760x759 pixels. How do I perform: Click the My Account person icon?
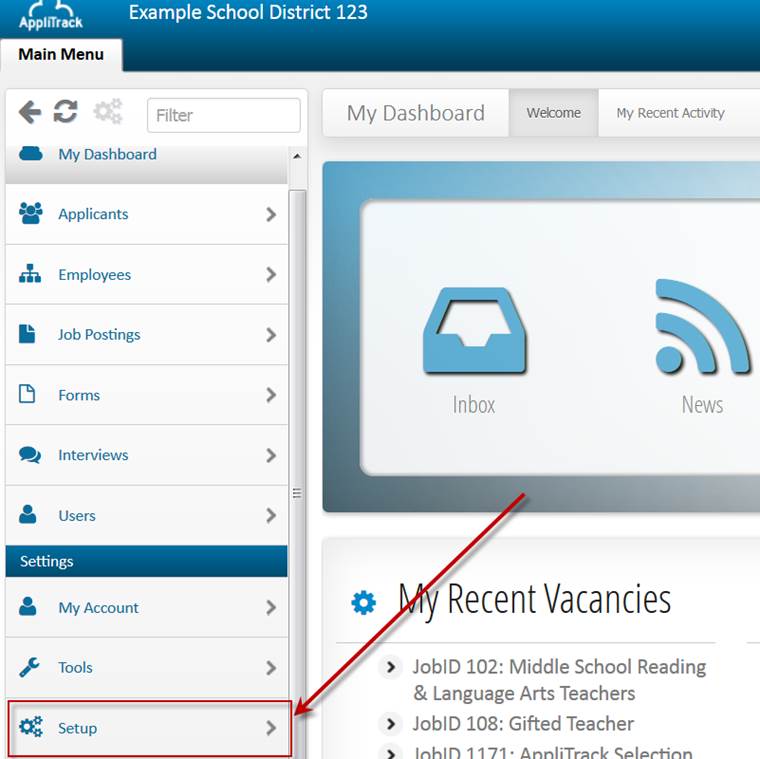(x=28, y=606)
